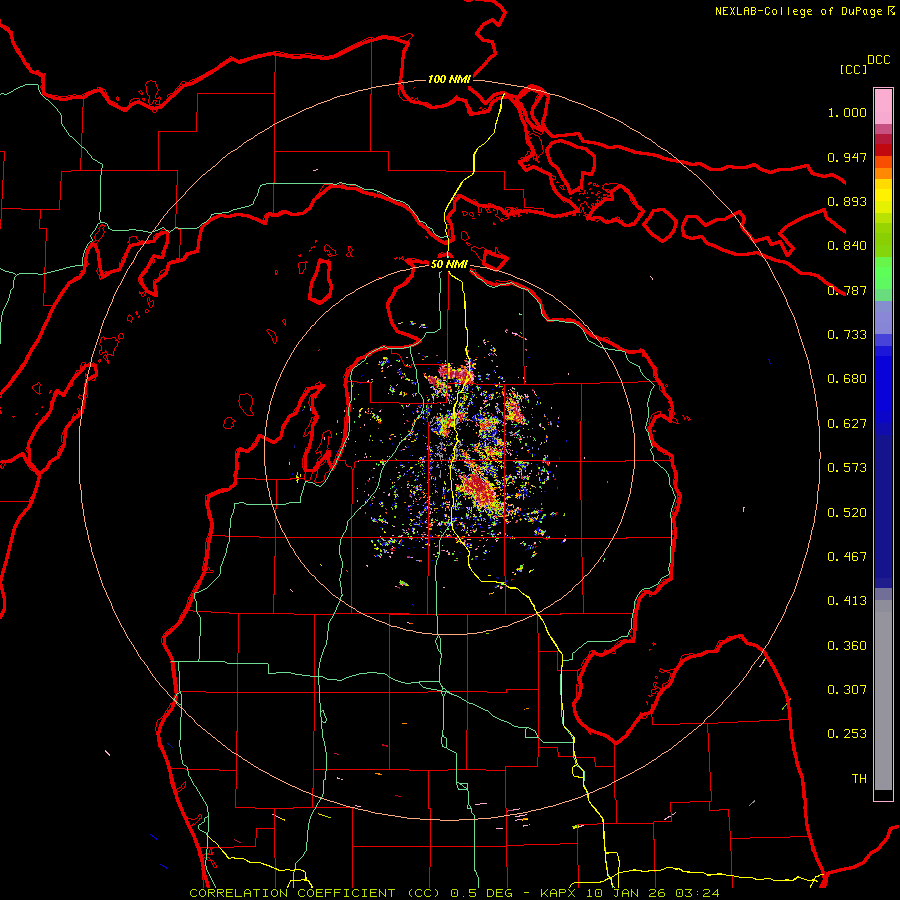The width and height of the screenshot is (900, 900).
Task: Click the NEXLAB-College of DuPage title text
Action: (798, 11)
